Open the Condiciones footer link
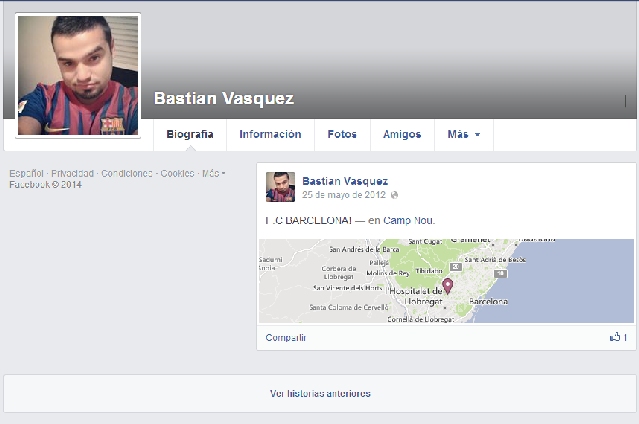639x424 pixels. [x=127, y=173]
